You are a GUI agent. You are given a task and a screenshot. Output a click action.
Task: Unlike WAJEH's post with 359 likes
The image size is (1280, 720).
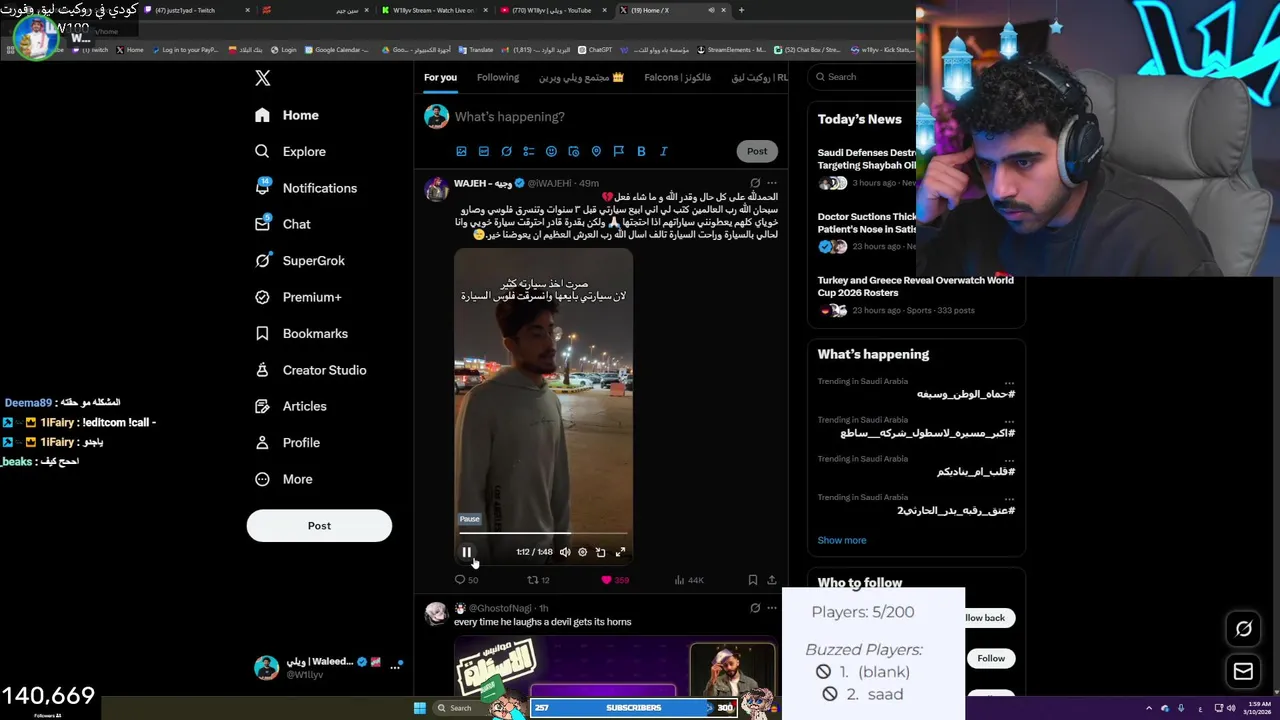(614, 580)
